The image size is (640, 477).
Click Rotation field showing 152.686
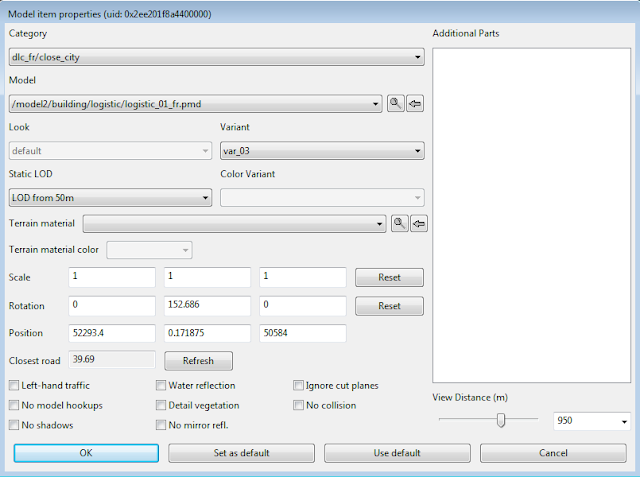click(207, 306)
